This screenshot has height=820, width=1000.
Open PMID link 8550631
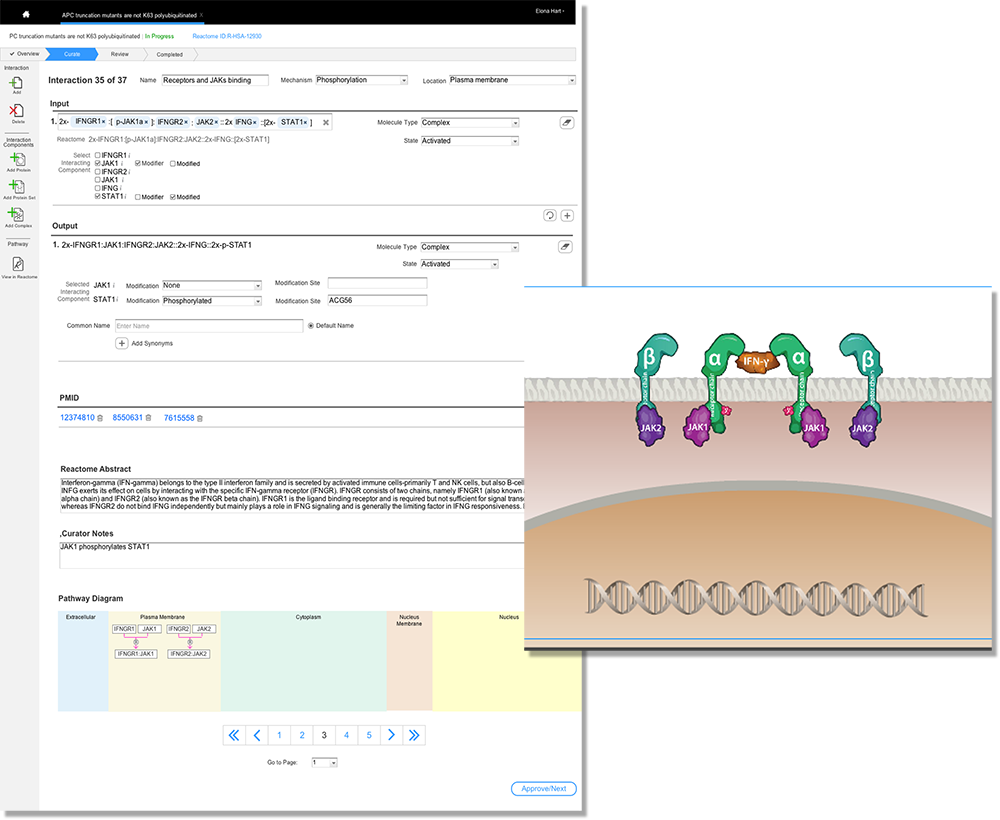tap(127, 418)
